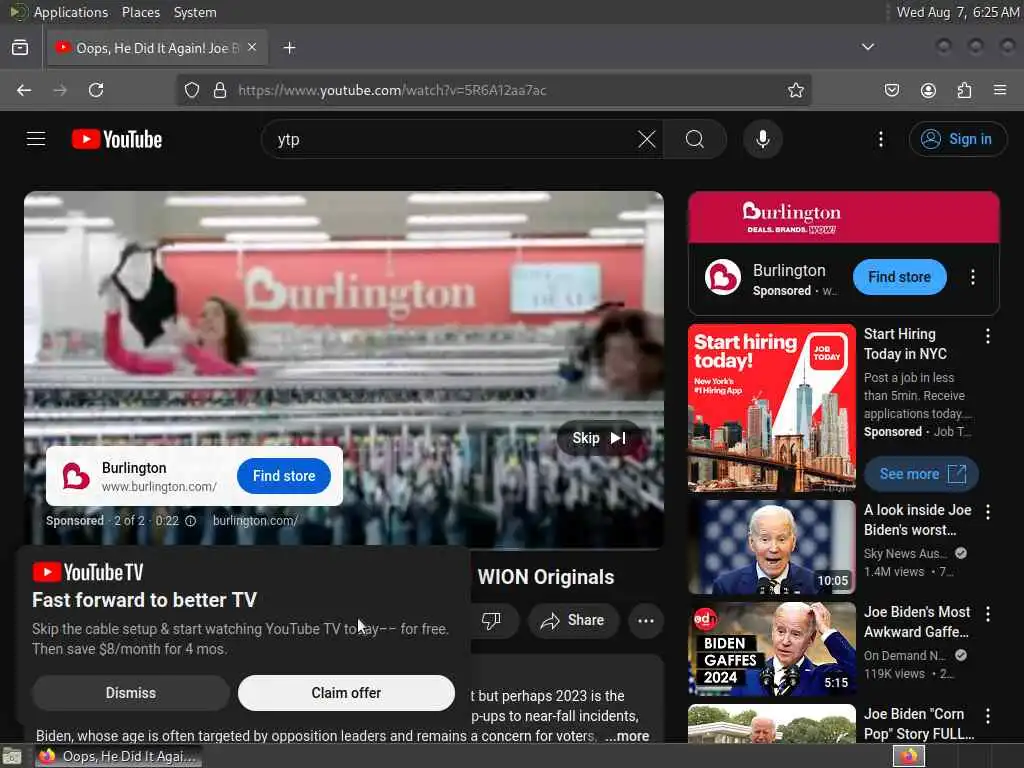Open Firefox application menu
Screen dimensions: 1024x768
1000,90
